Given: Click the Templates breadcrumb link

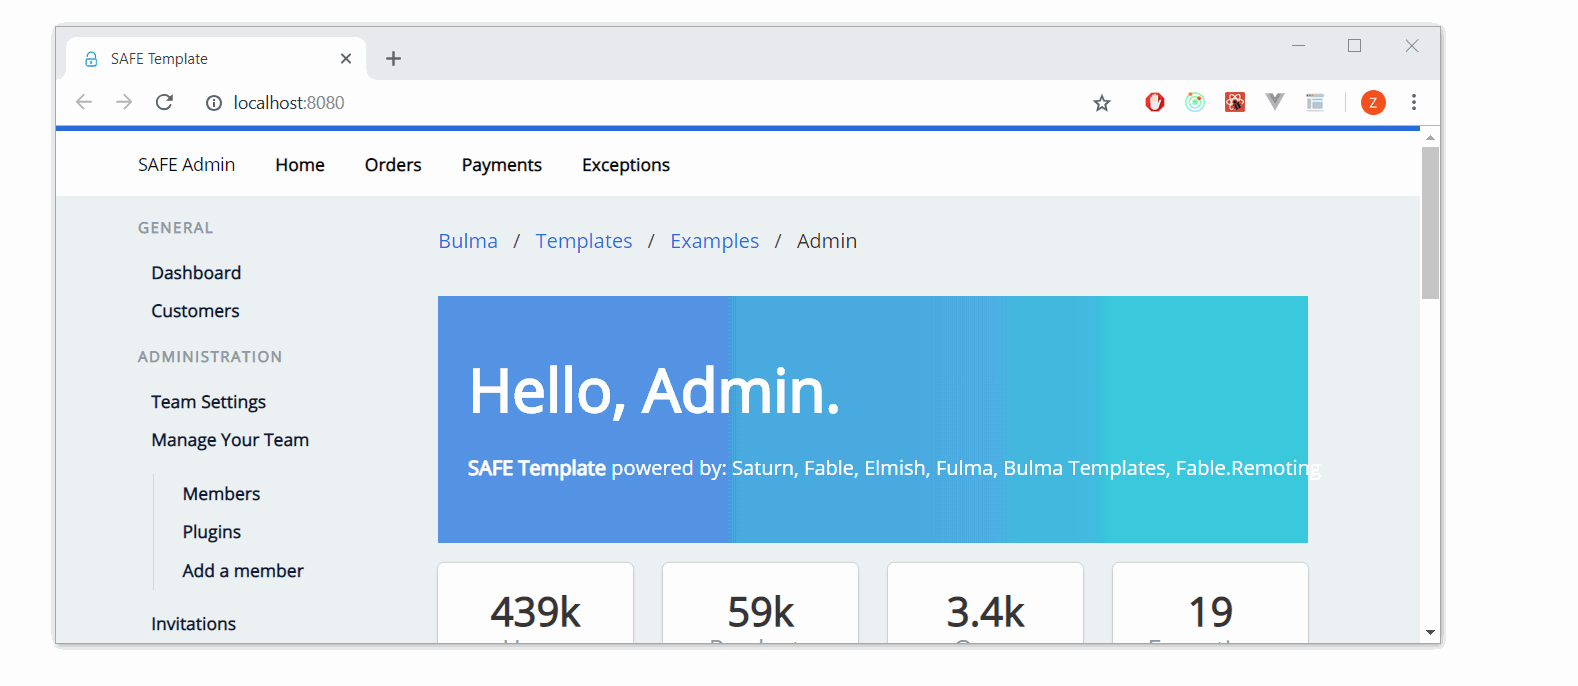Looking at the screenshot, I should (x=584, y=241).
